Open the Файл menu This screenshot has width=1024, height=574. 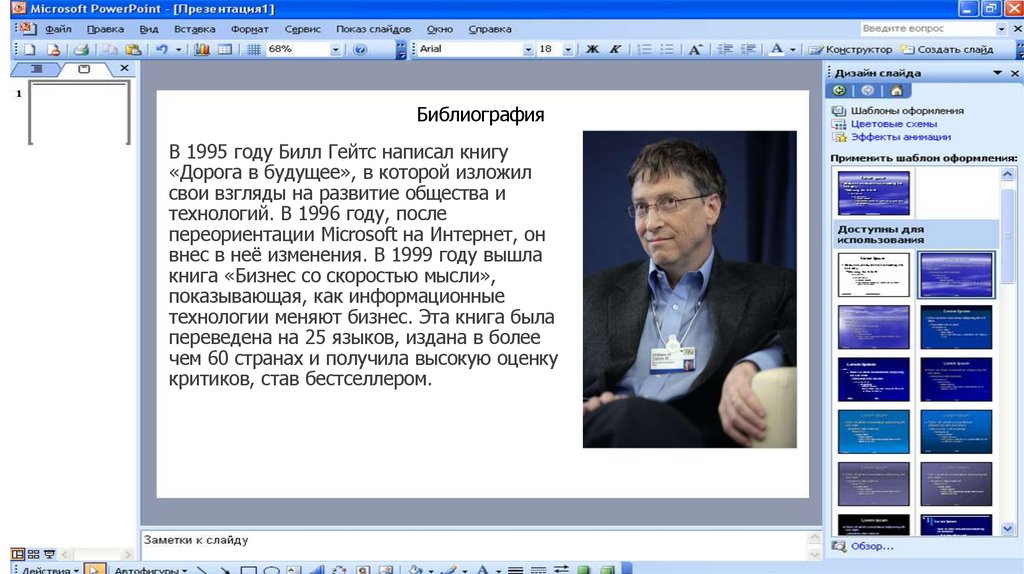(58, 29)
